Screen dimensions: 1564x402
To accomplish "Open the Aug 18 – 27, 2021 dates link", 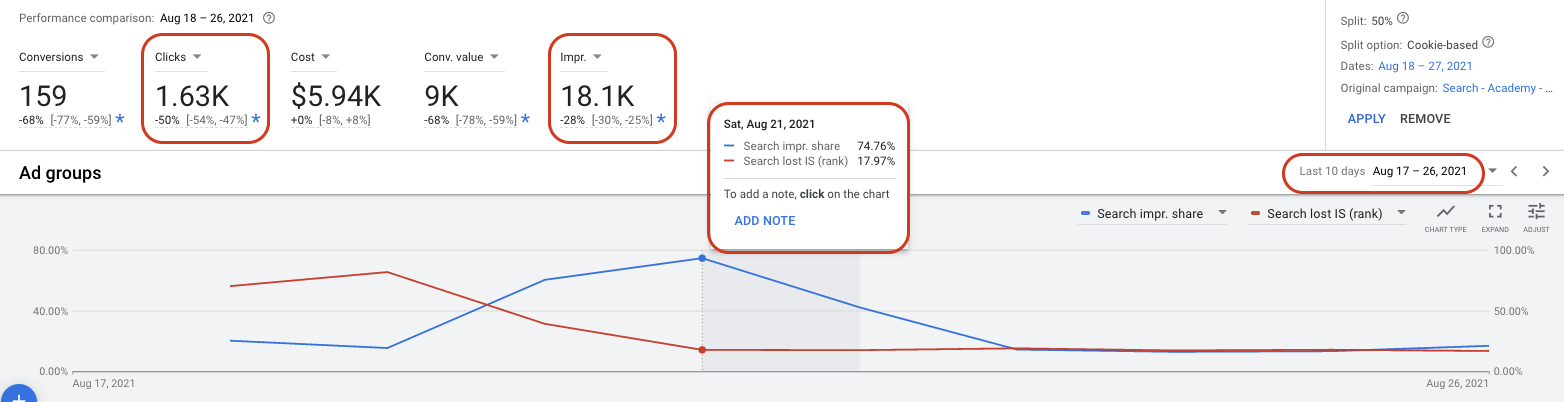I will click(x=1425, y=66).
